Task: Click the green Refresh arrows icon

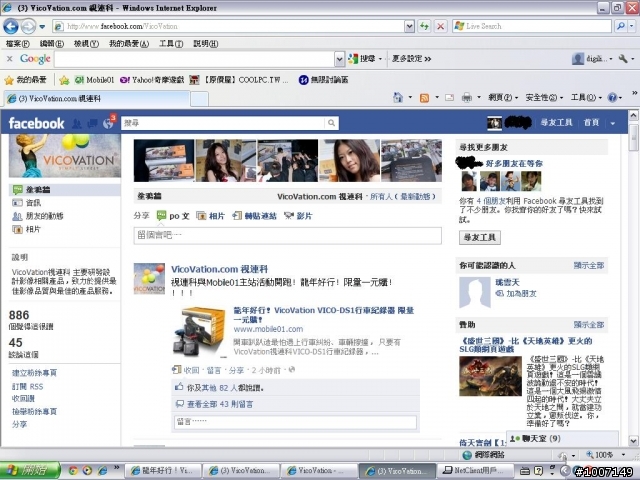Action: (424, 26)
